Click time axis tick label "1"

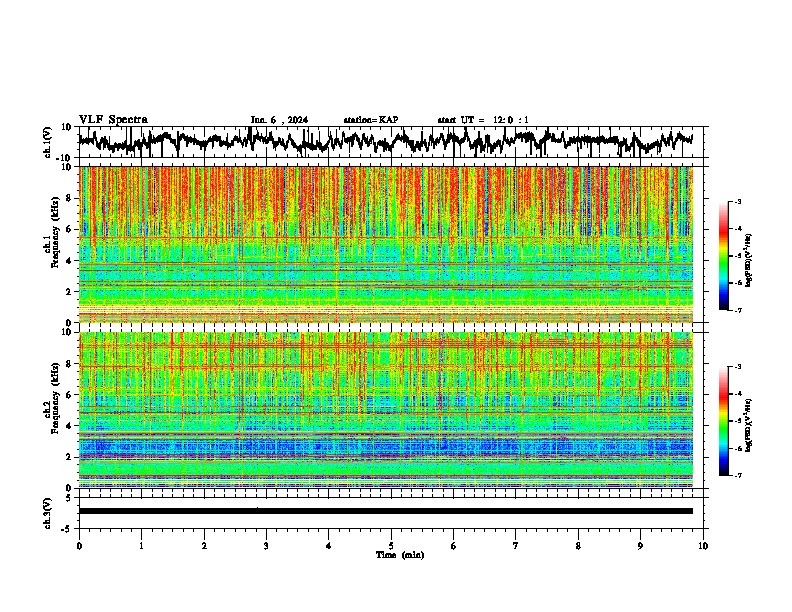[141, 545]
